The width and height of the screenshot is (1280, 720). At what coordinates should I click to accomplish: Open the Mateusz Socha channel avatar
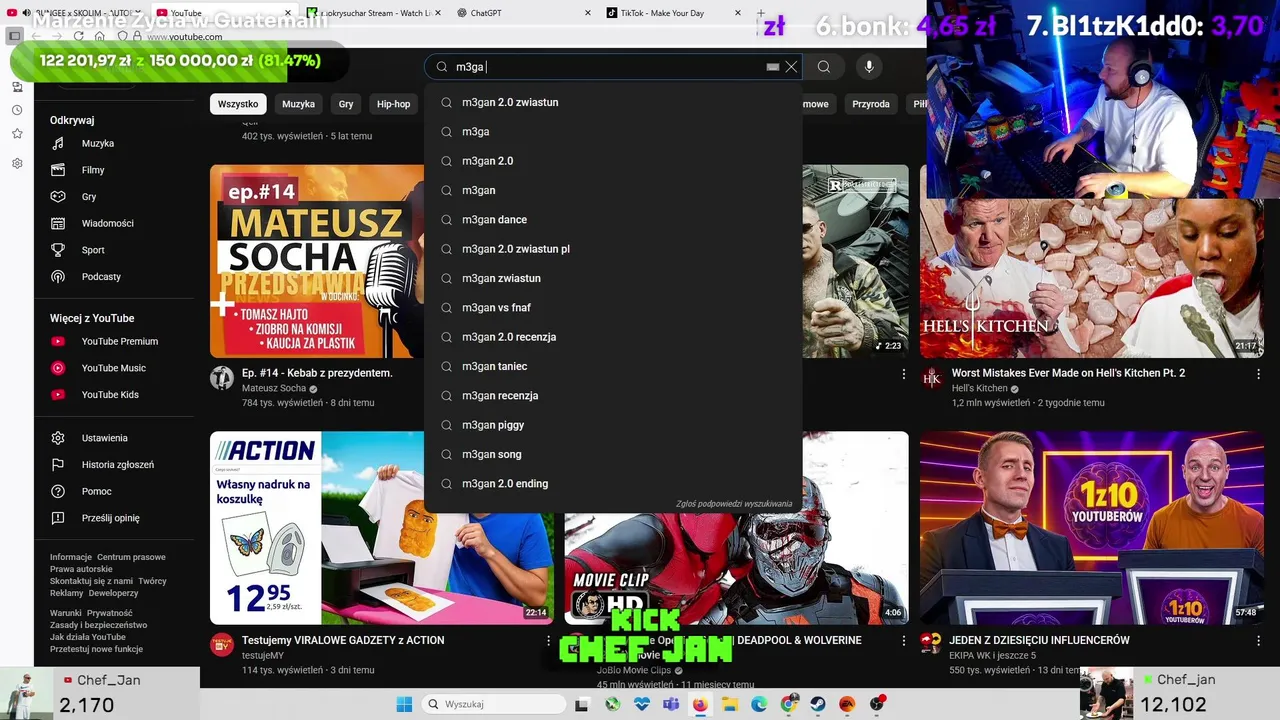point(222,379)
